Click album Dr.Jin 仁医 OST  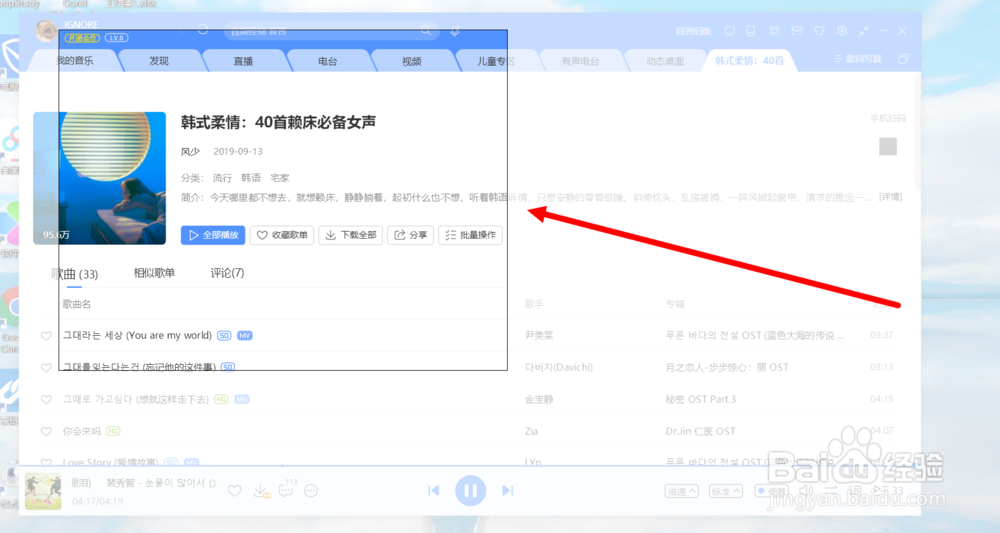point(700,431)
